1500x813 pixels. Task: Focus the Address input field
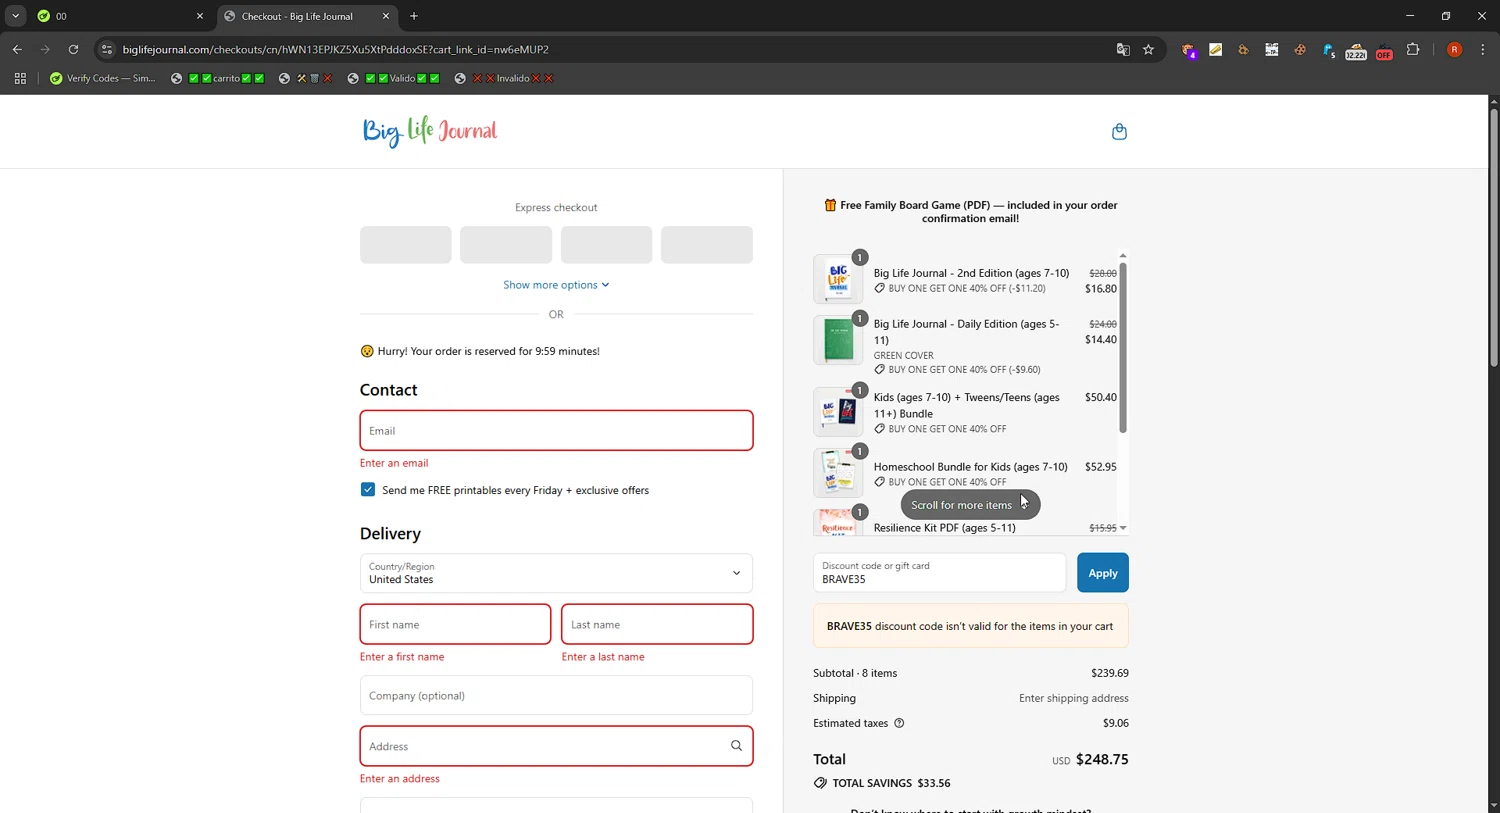pyautogui.click(x=556, y=746)
